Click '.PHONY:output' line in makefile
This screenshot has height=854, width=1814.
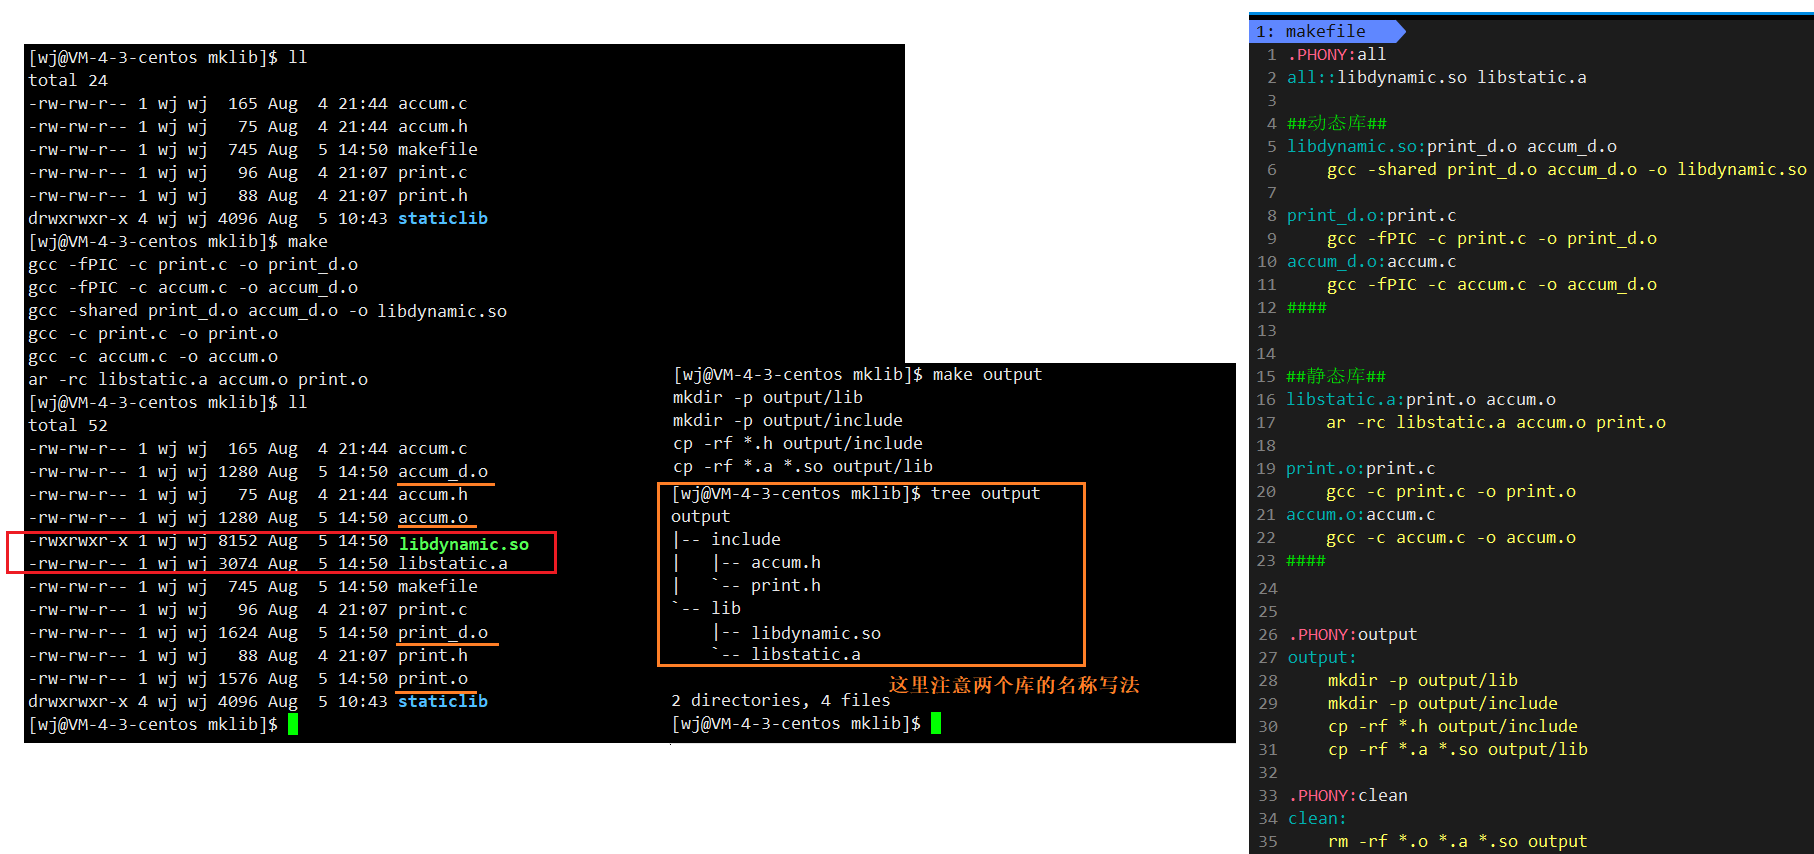[1352, 634]
